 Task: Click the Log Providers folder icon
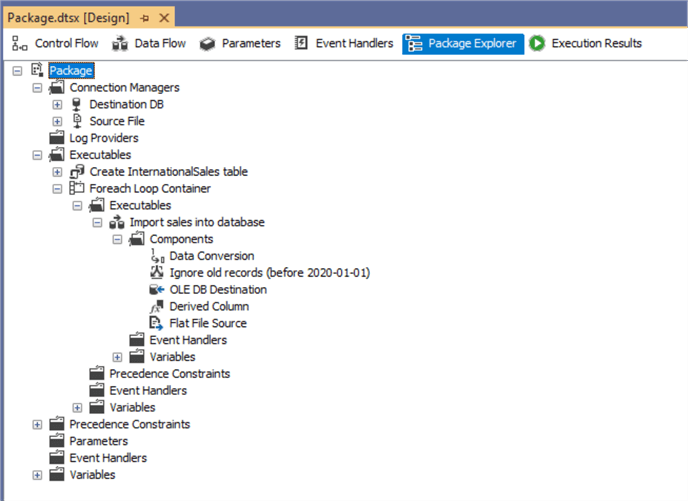click(57, 138)
